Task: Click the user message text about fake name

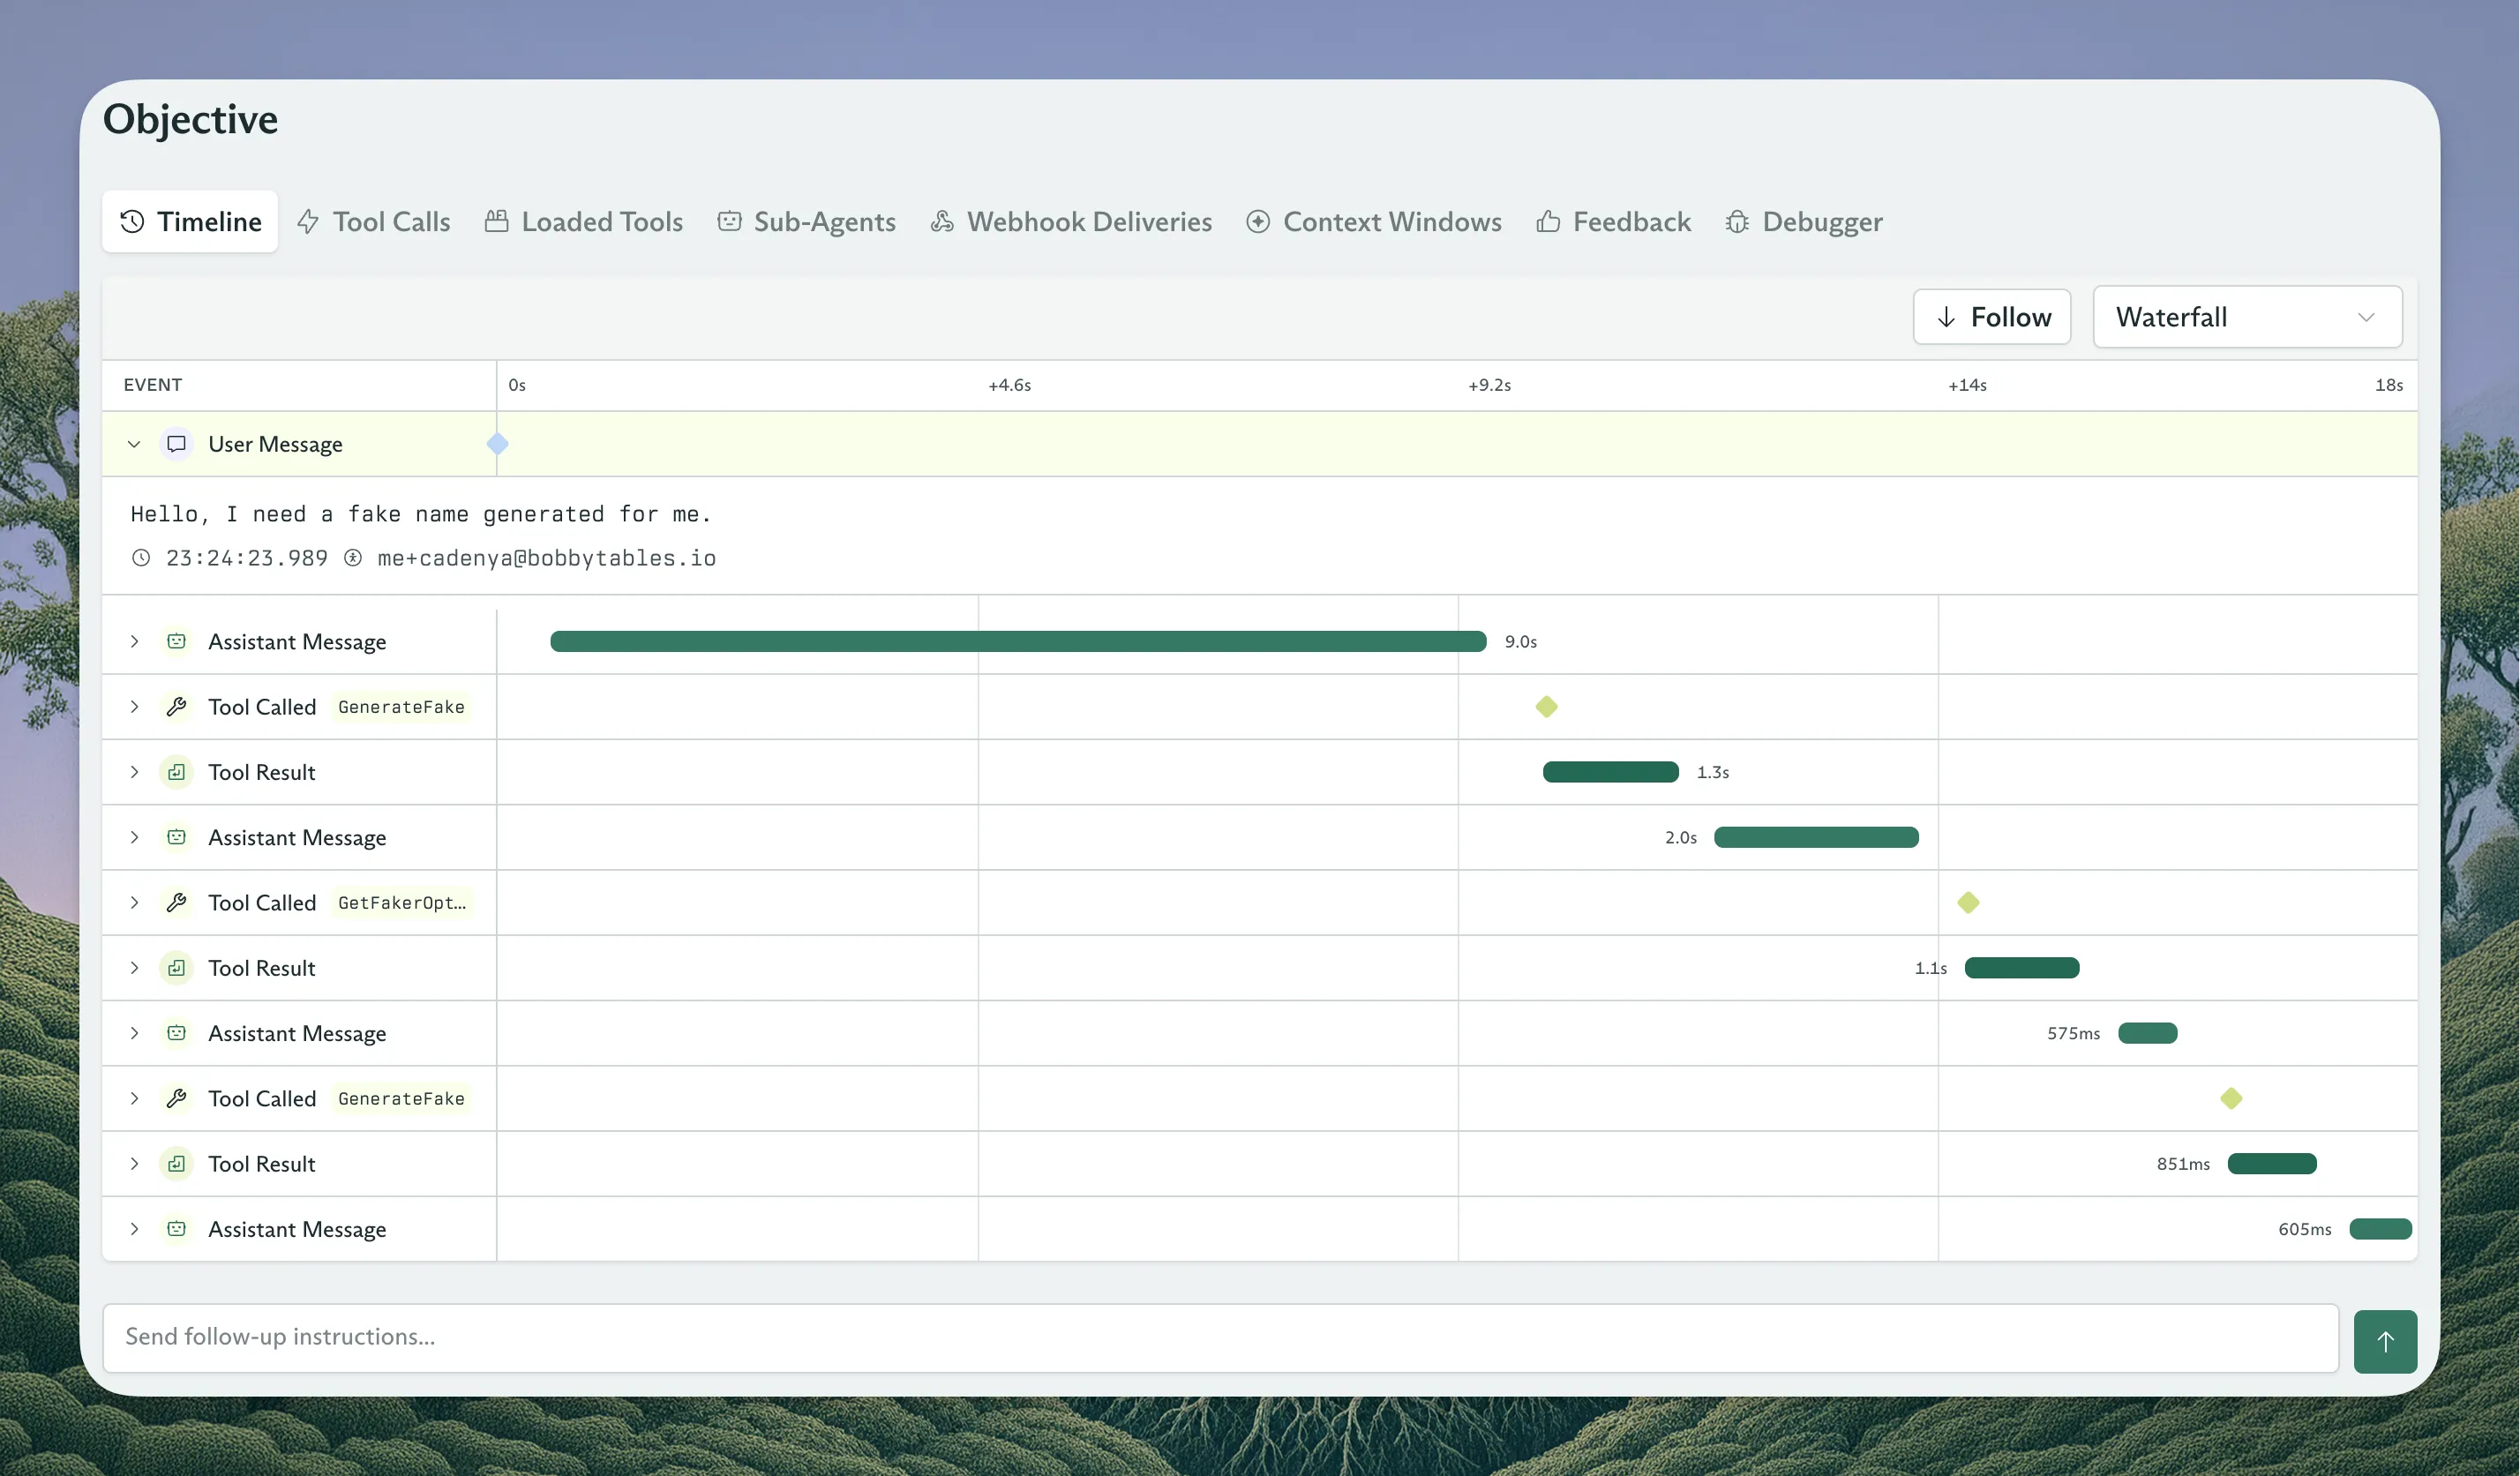Action: click(421, 514)
